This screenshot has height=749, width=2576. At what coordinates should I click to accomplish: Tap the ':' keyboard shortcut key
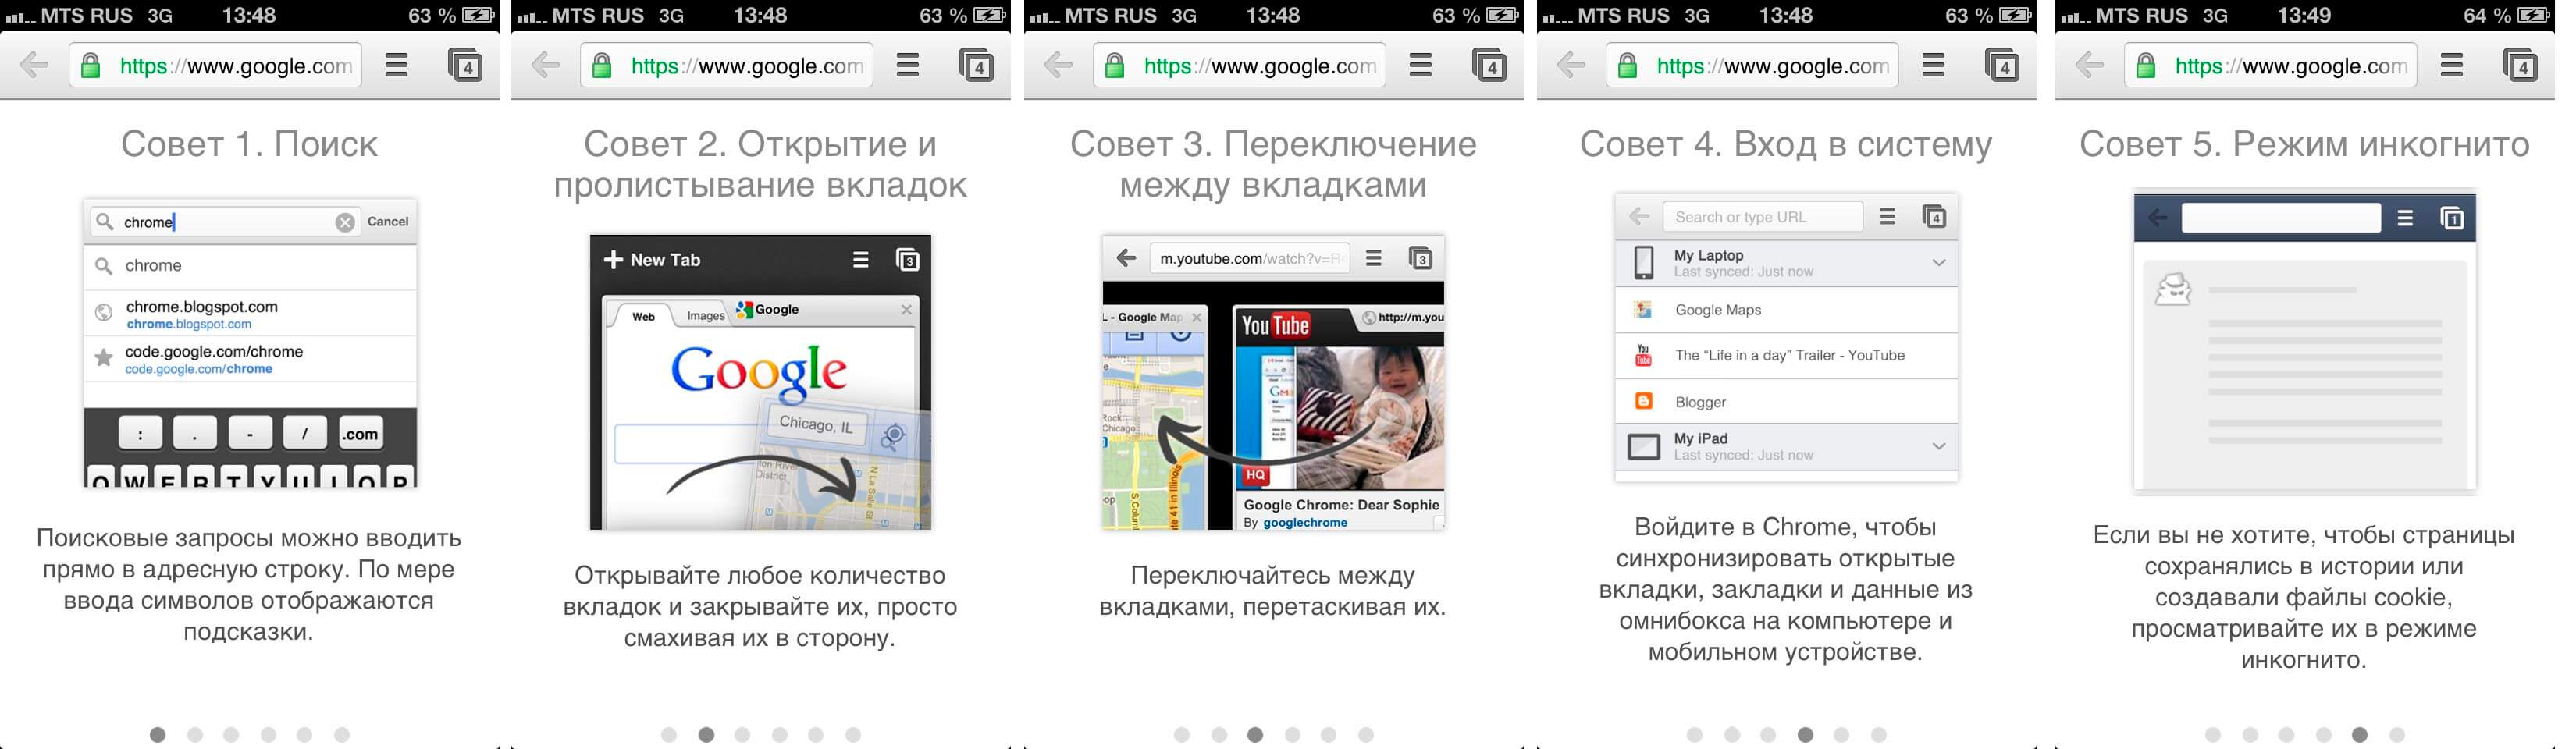point(140,434)
